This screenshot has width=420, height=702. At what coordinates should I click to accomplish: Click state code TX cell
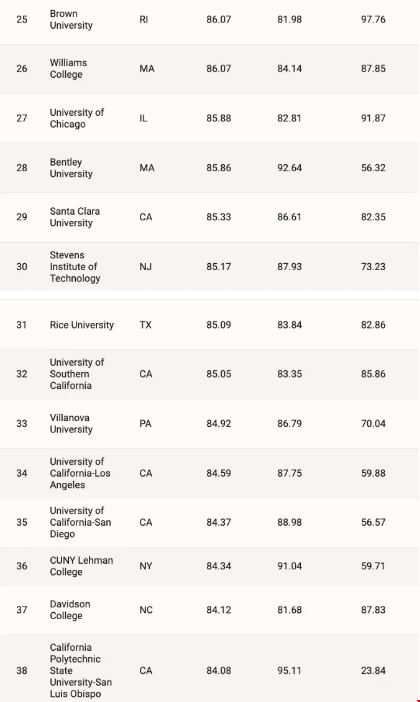(x=146, y=325)
